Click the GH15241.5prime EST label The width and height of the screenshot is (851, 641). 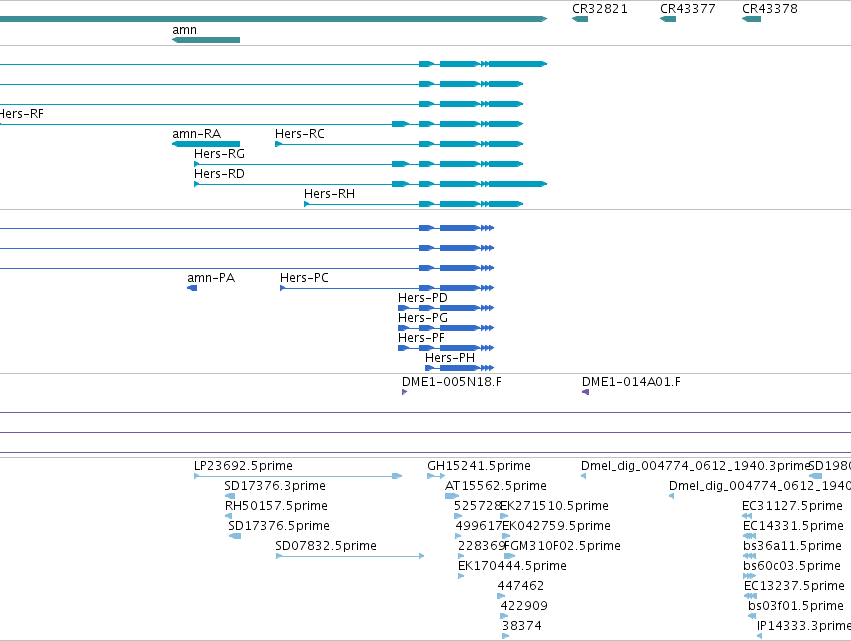[x=479, y=466]
